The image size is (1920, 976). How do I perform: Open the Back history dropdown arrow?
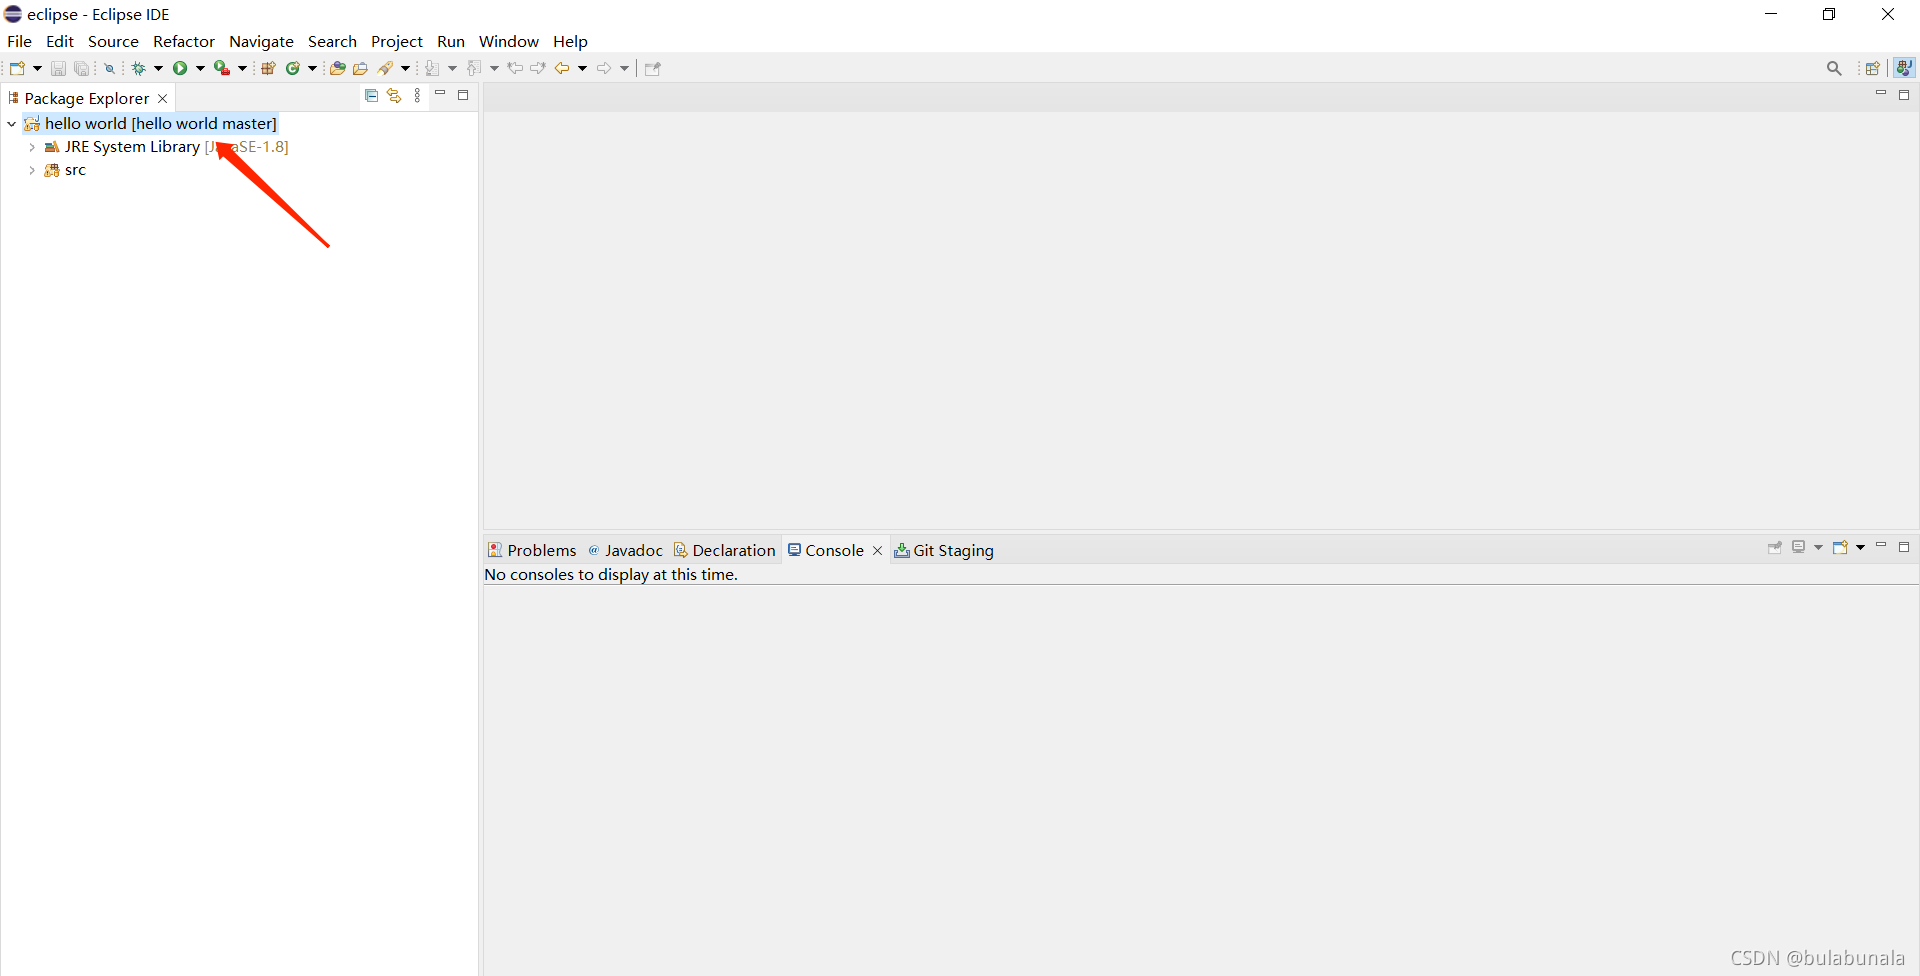coord(582,68)
